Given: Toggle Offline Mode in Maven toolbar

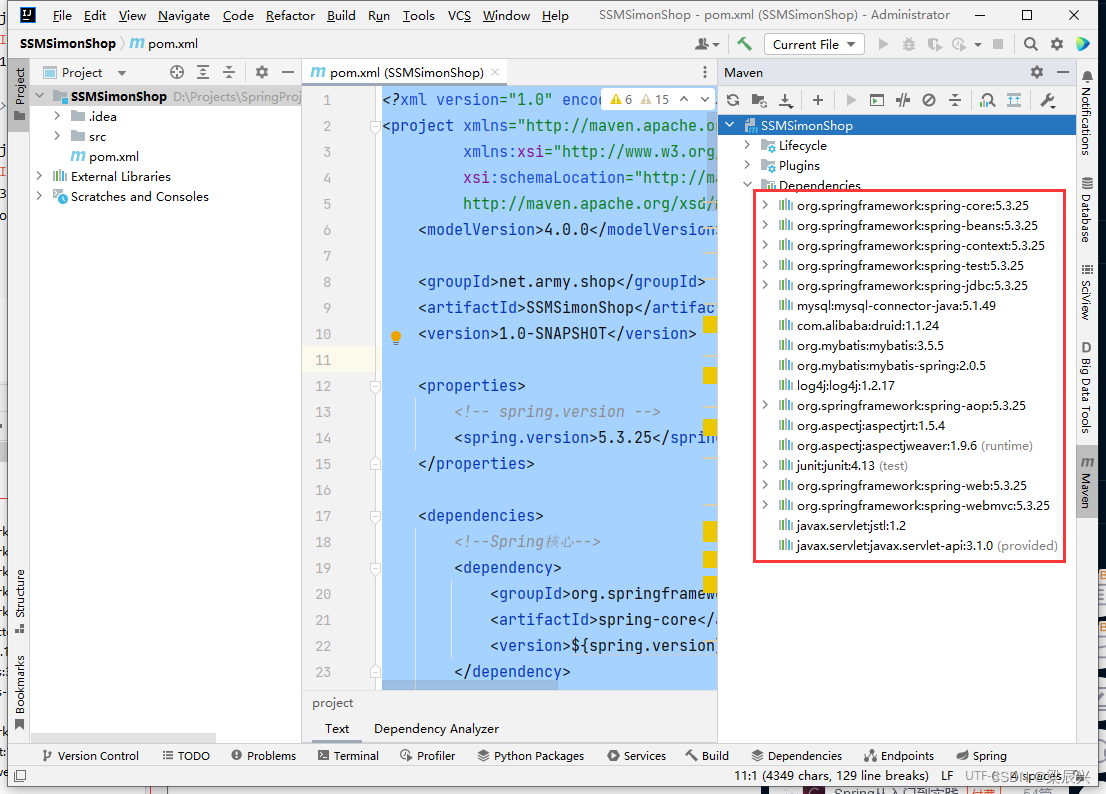Looking at the screenshot, I should 903,100.
